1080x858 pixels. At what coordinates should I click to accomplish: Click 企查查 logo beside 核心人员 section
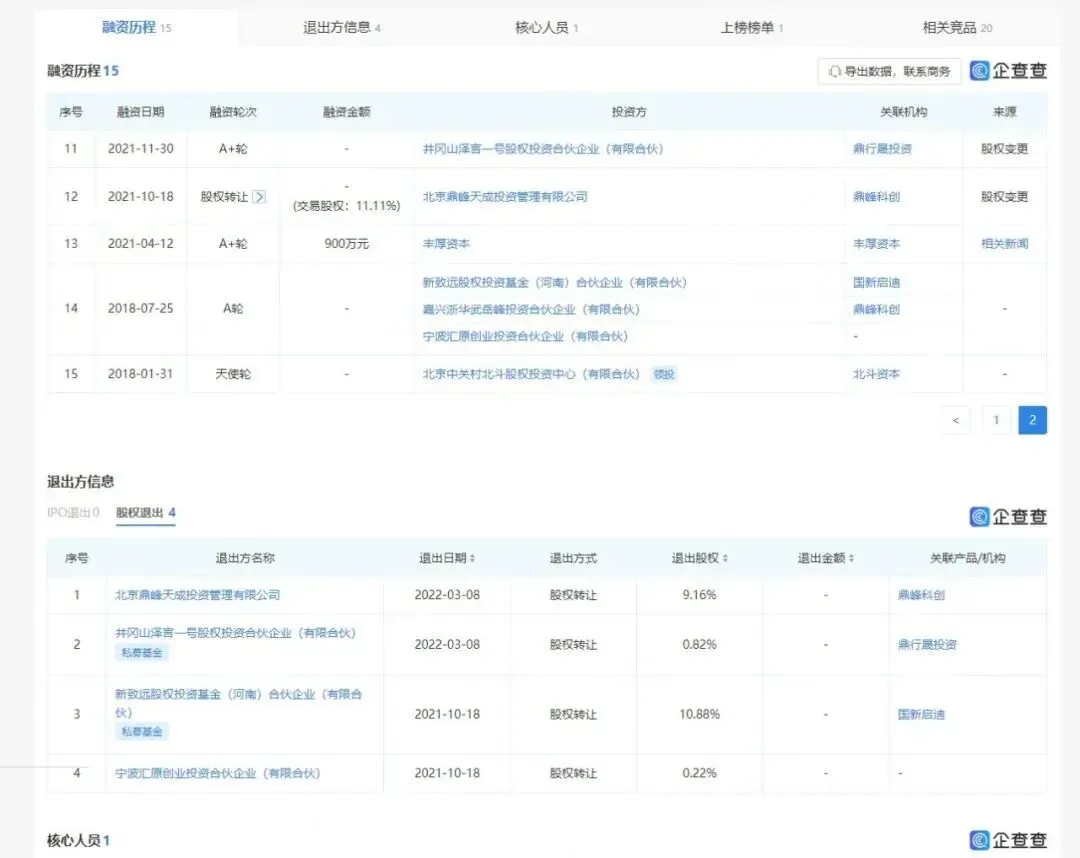(1008, 839)
